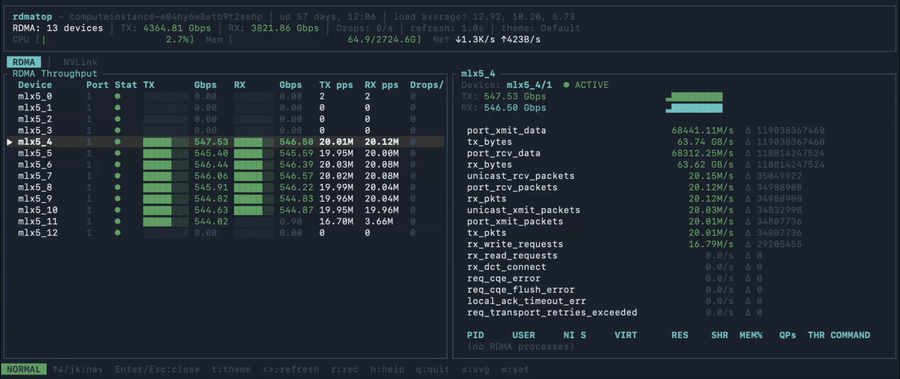This screenshot has width=900, height=379.
Task: Click the Drops/ column header
Action: (427, 85)
